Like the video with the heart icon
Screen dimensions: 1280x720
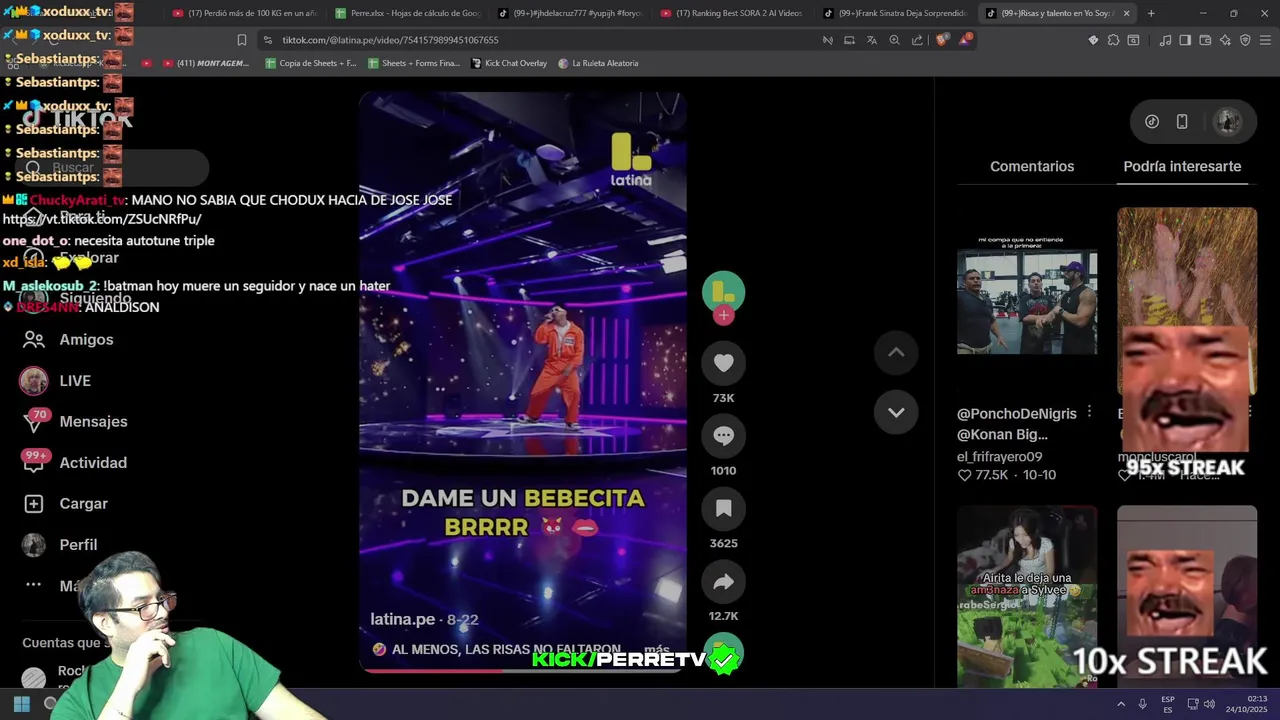click(723, 363)
